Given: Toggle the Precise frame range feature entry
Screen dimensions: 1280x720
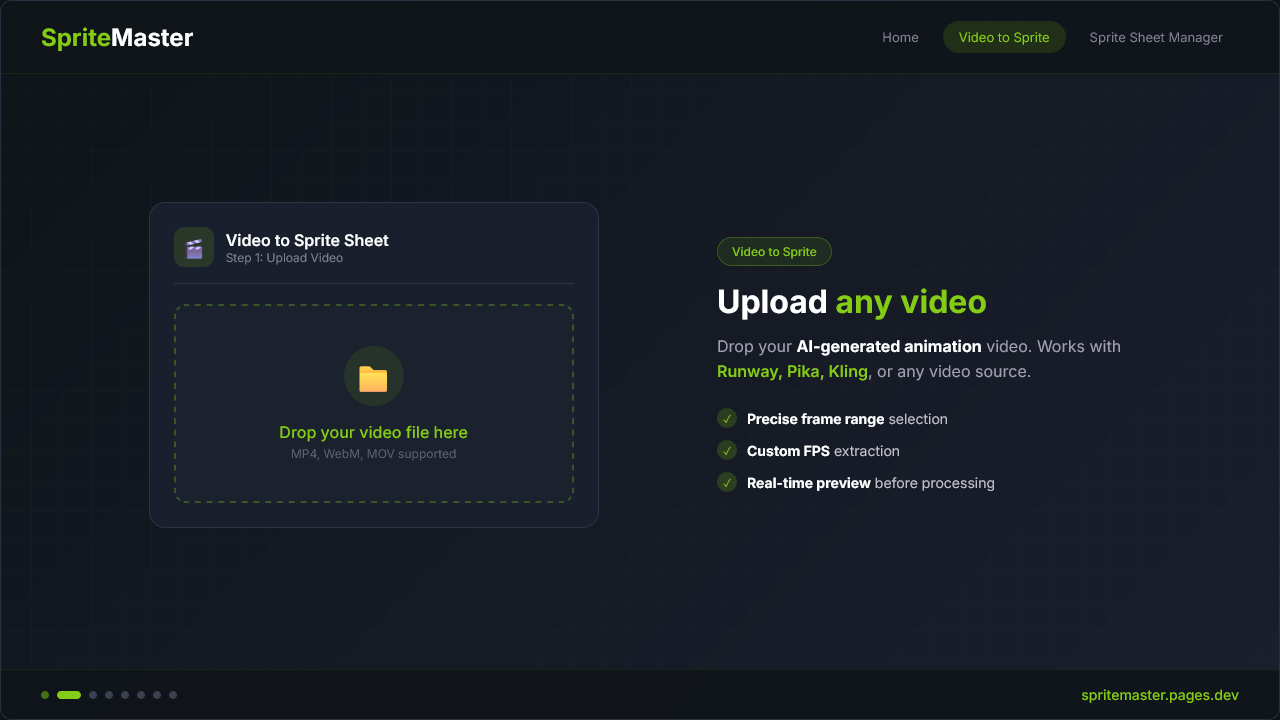Looking at the screenshot, I should tap(847, 418).
